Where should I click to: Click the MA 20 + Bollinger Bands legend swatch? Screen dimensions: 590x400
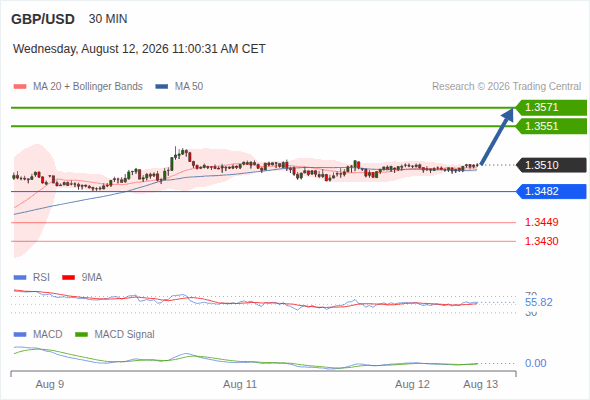[20, 87]
